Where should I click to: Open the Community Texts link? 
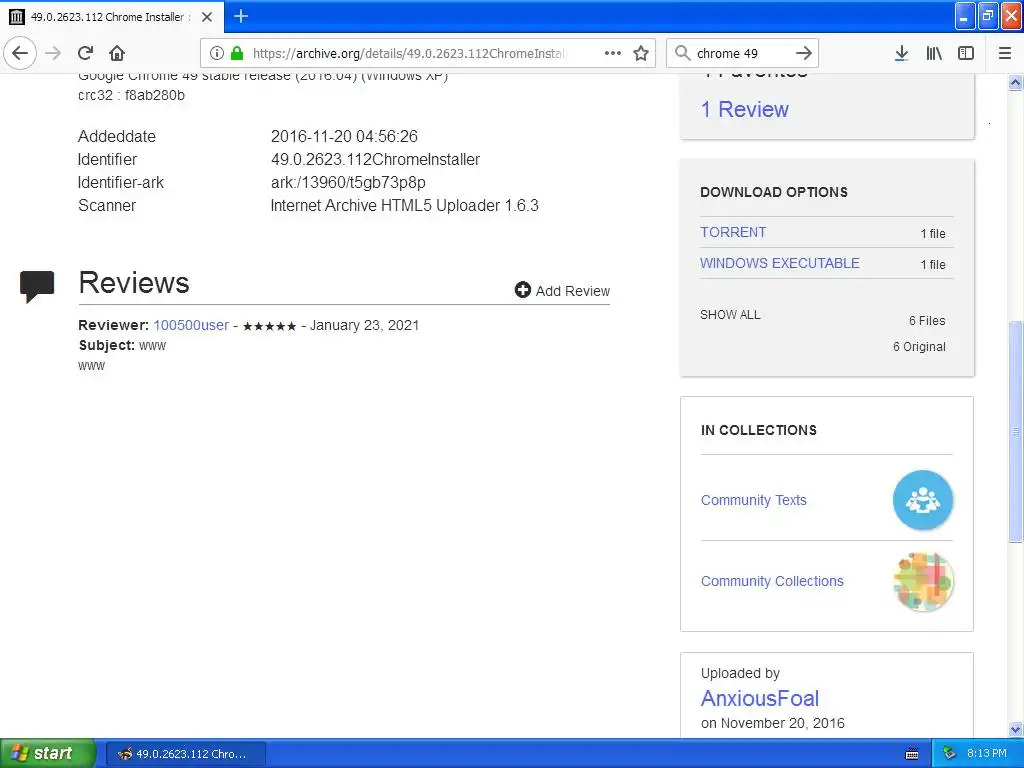(754, 500)
